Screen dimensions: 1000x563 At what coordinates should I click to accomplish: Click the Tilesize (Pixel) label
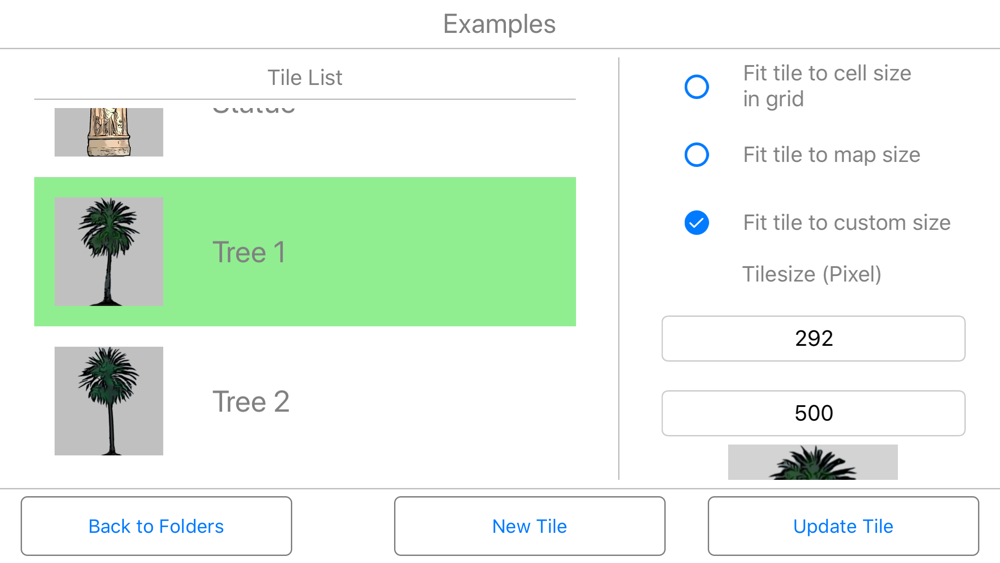pos(812,274)
